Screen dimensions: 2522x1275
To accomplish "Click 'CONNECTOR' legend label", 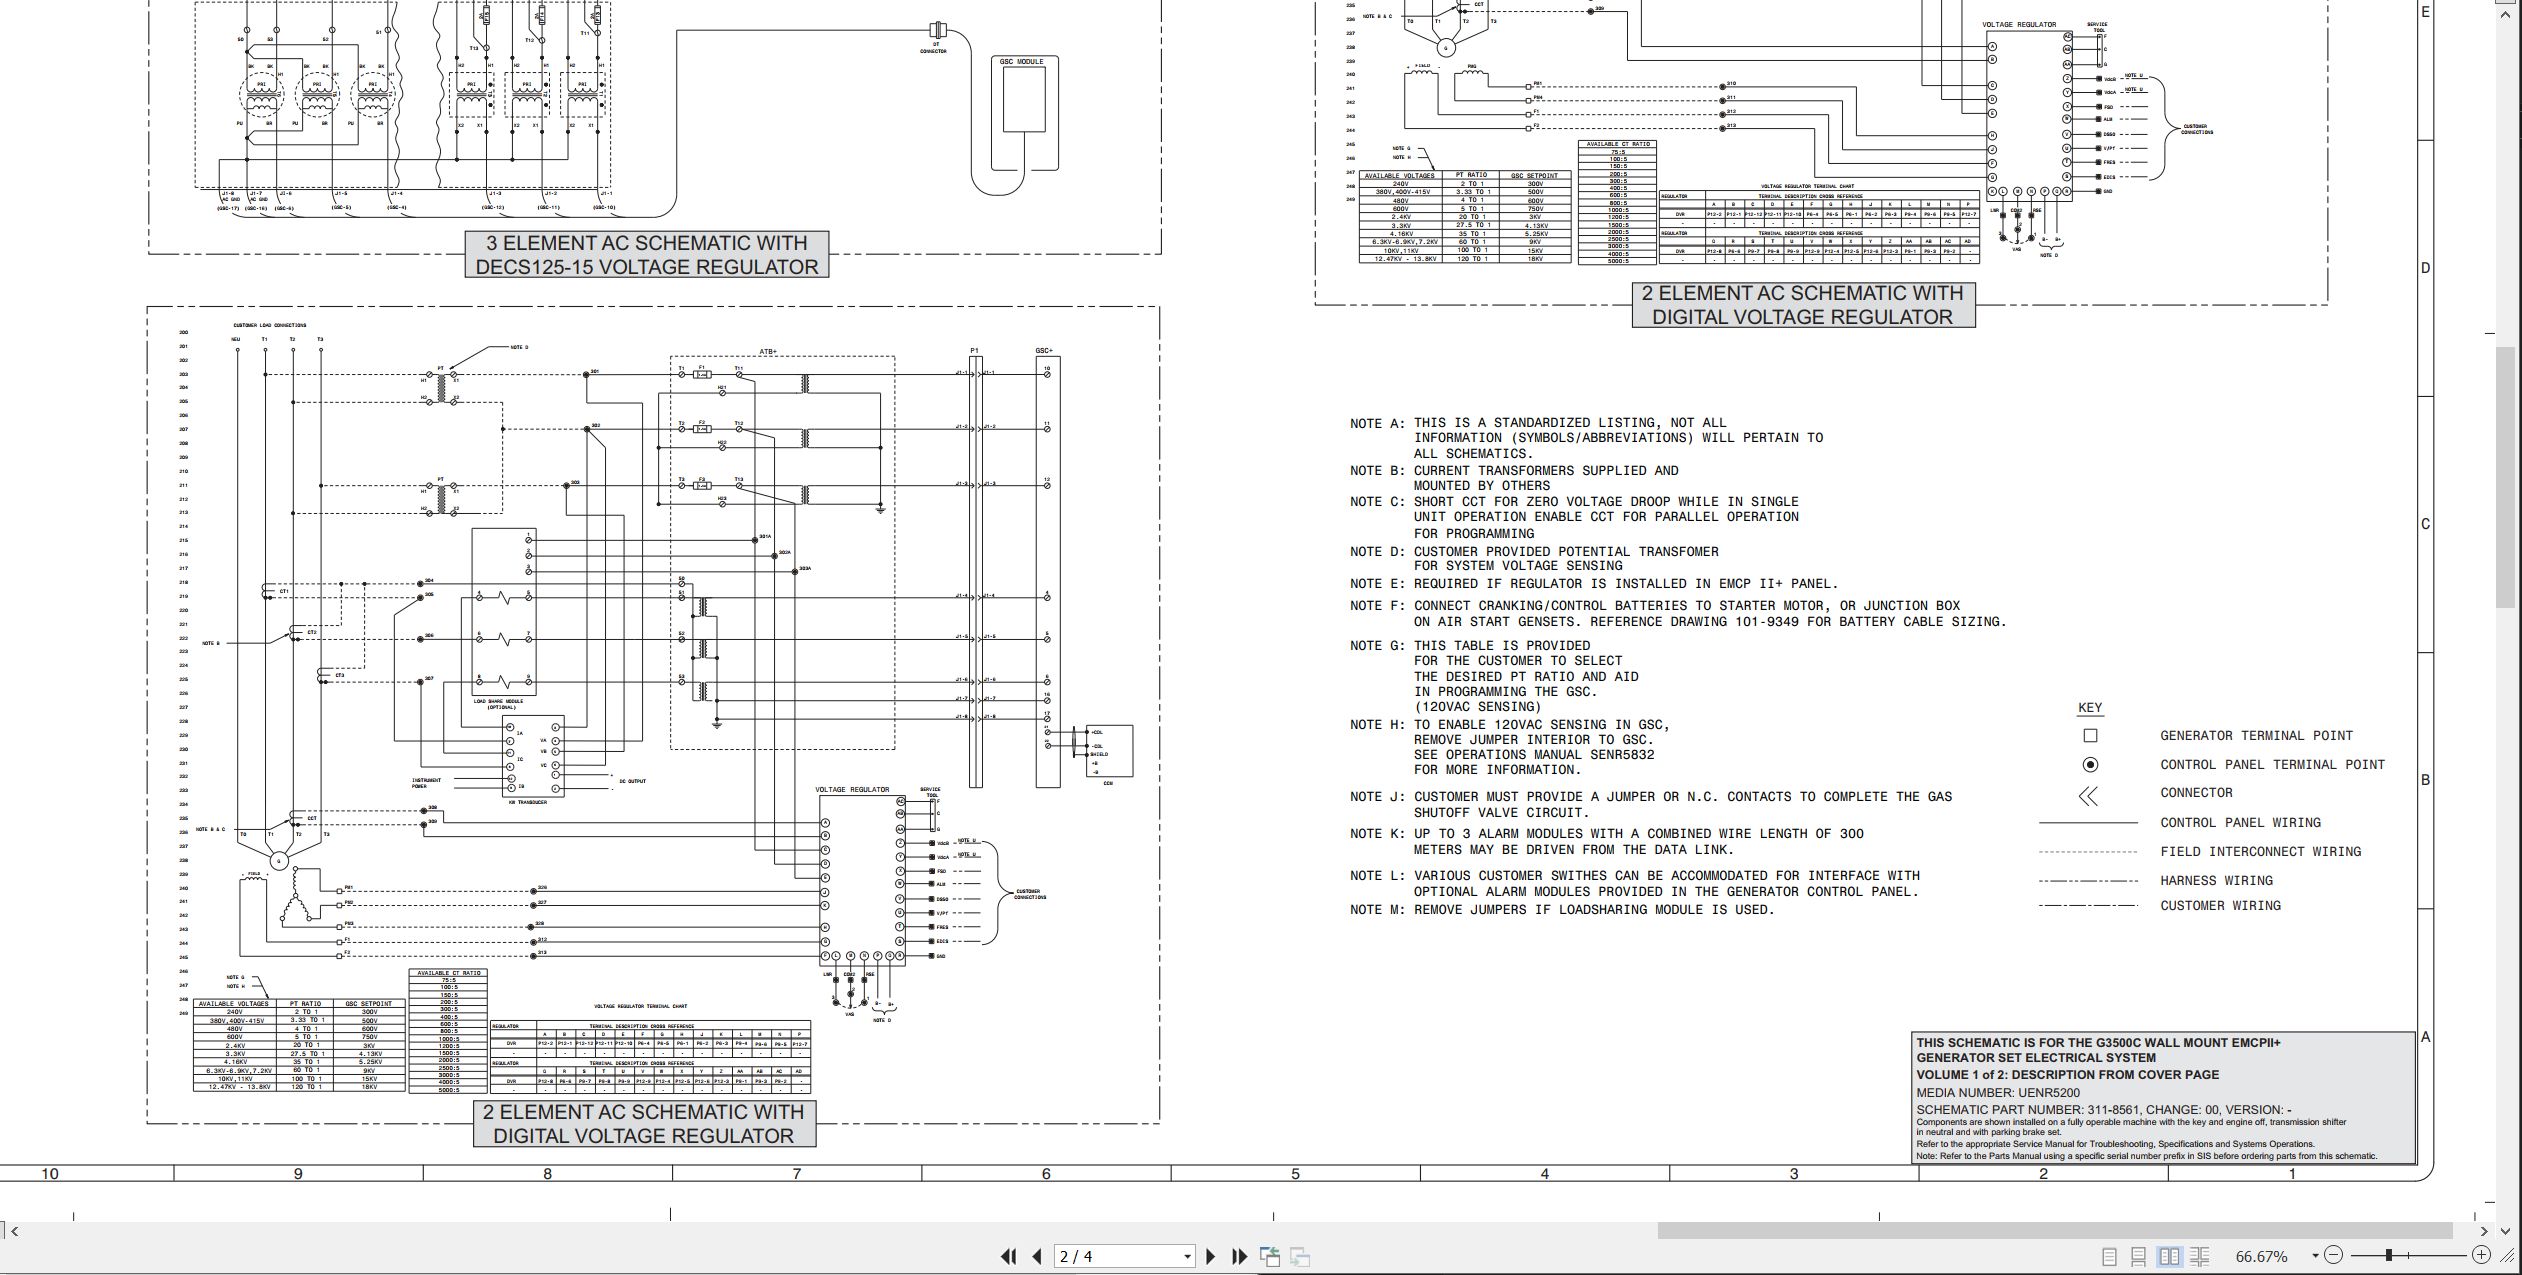I will pos(2196,793).
